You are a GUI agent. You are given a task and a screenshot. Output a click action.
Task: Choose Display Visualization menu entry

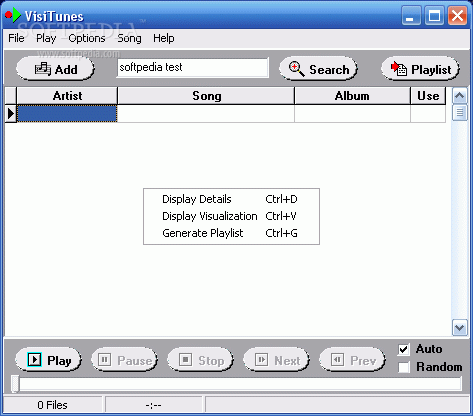[x=231, y=216]
